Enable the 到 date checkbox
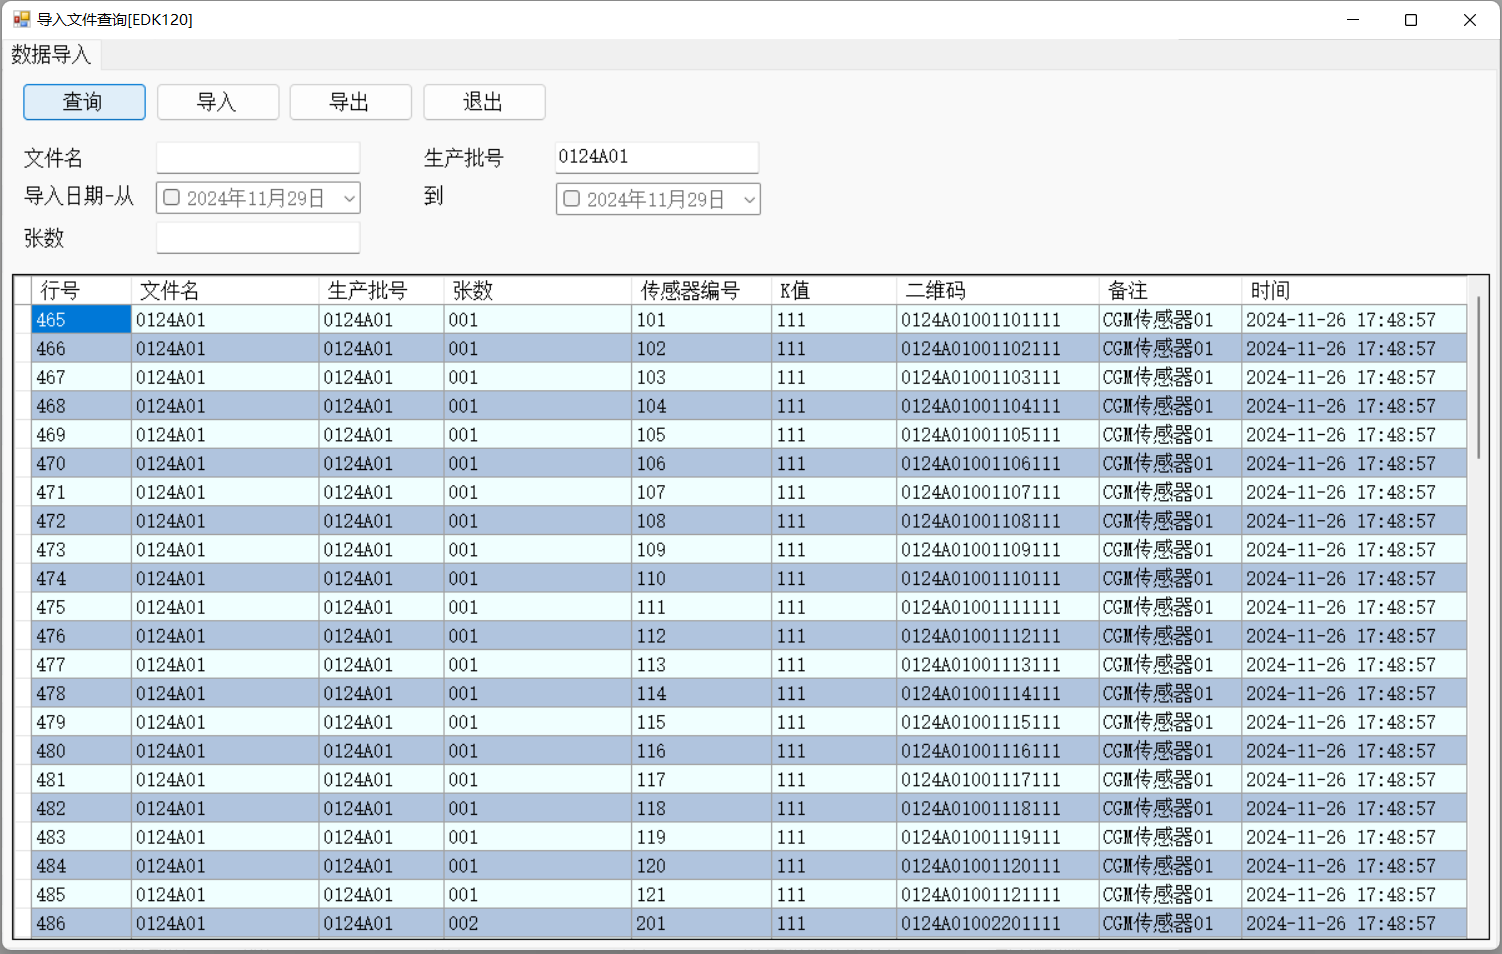 [x=572, y=199]
